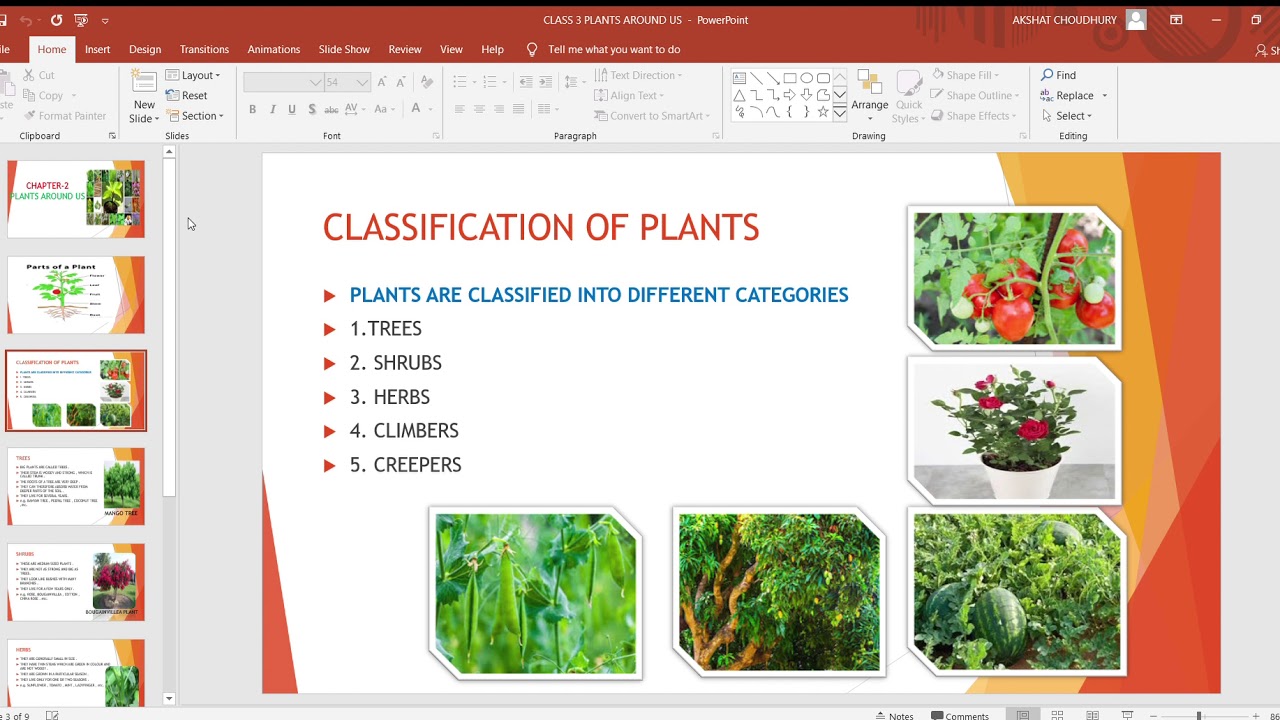Click the thumbnail pane scroll down arrow

point(169,699)
